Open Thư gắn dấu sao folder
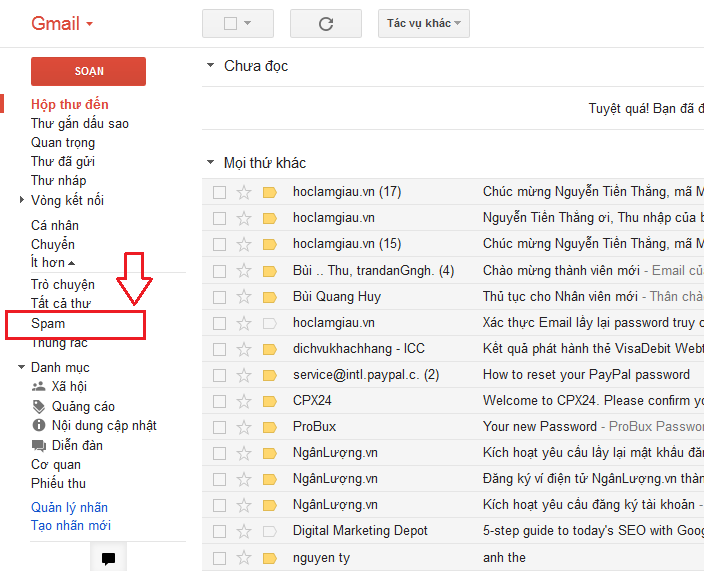The height and width of the screenshot is (571, 704). click(x=80, y=123)
